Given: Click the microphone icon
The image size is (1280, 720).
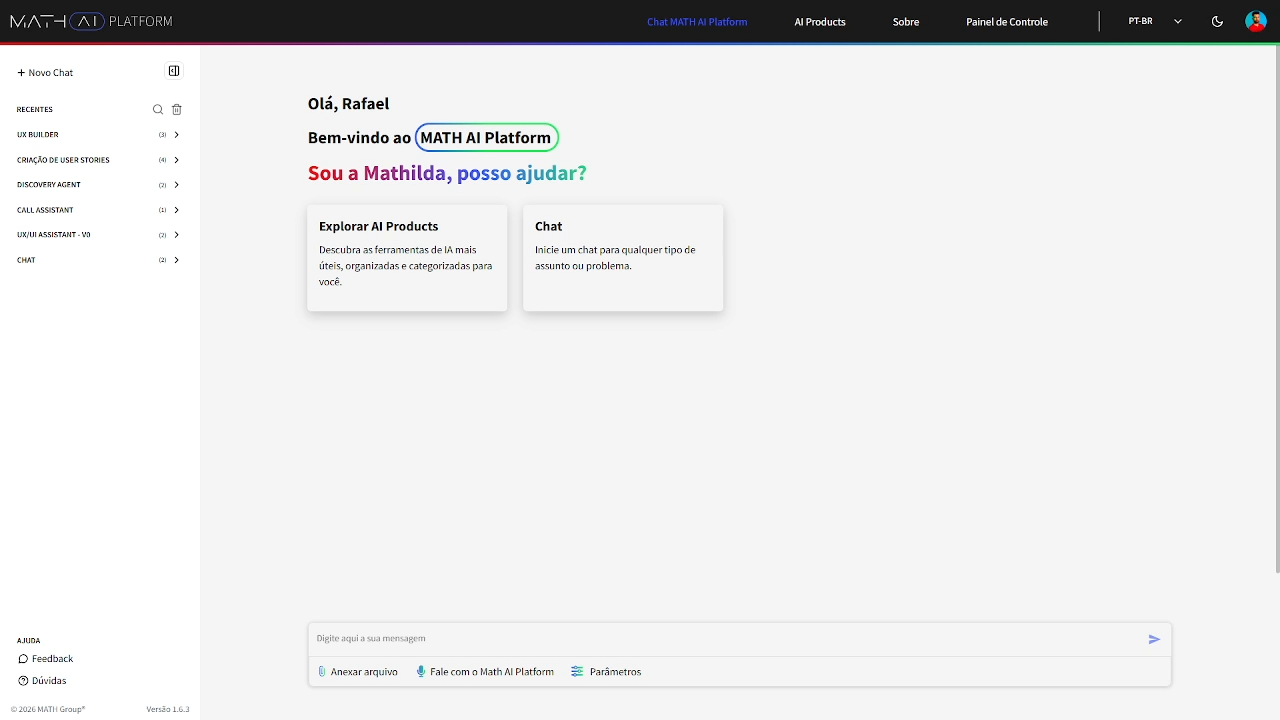Looking at the screenshot, I should tap(421, 672).
